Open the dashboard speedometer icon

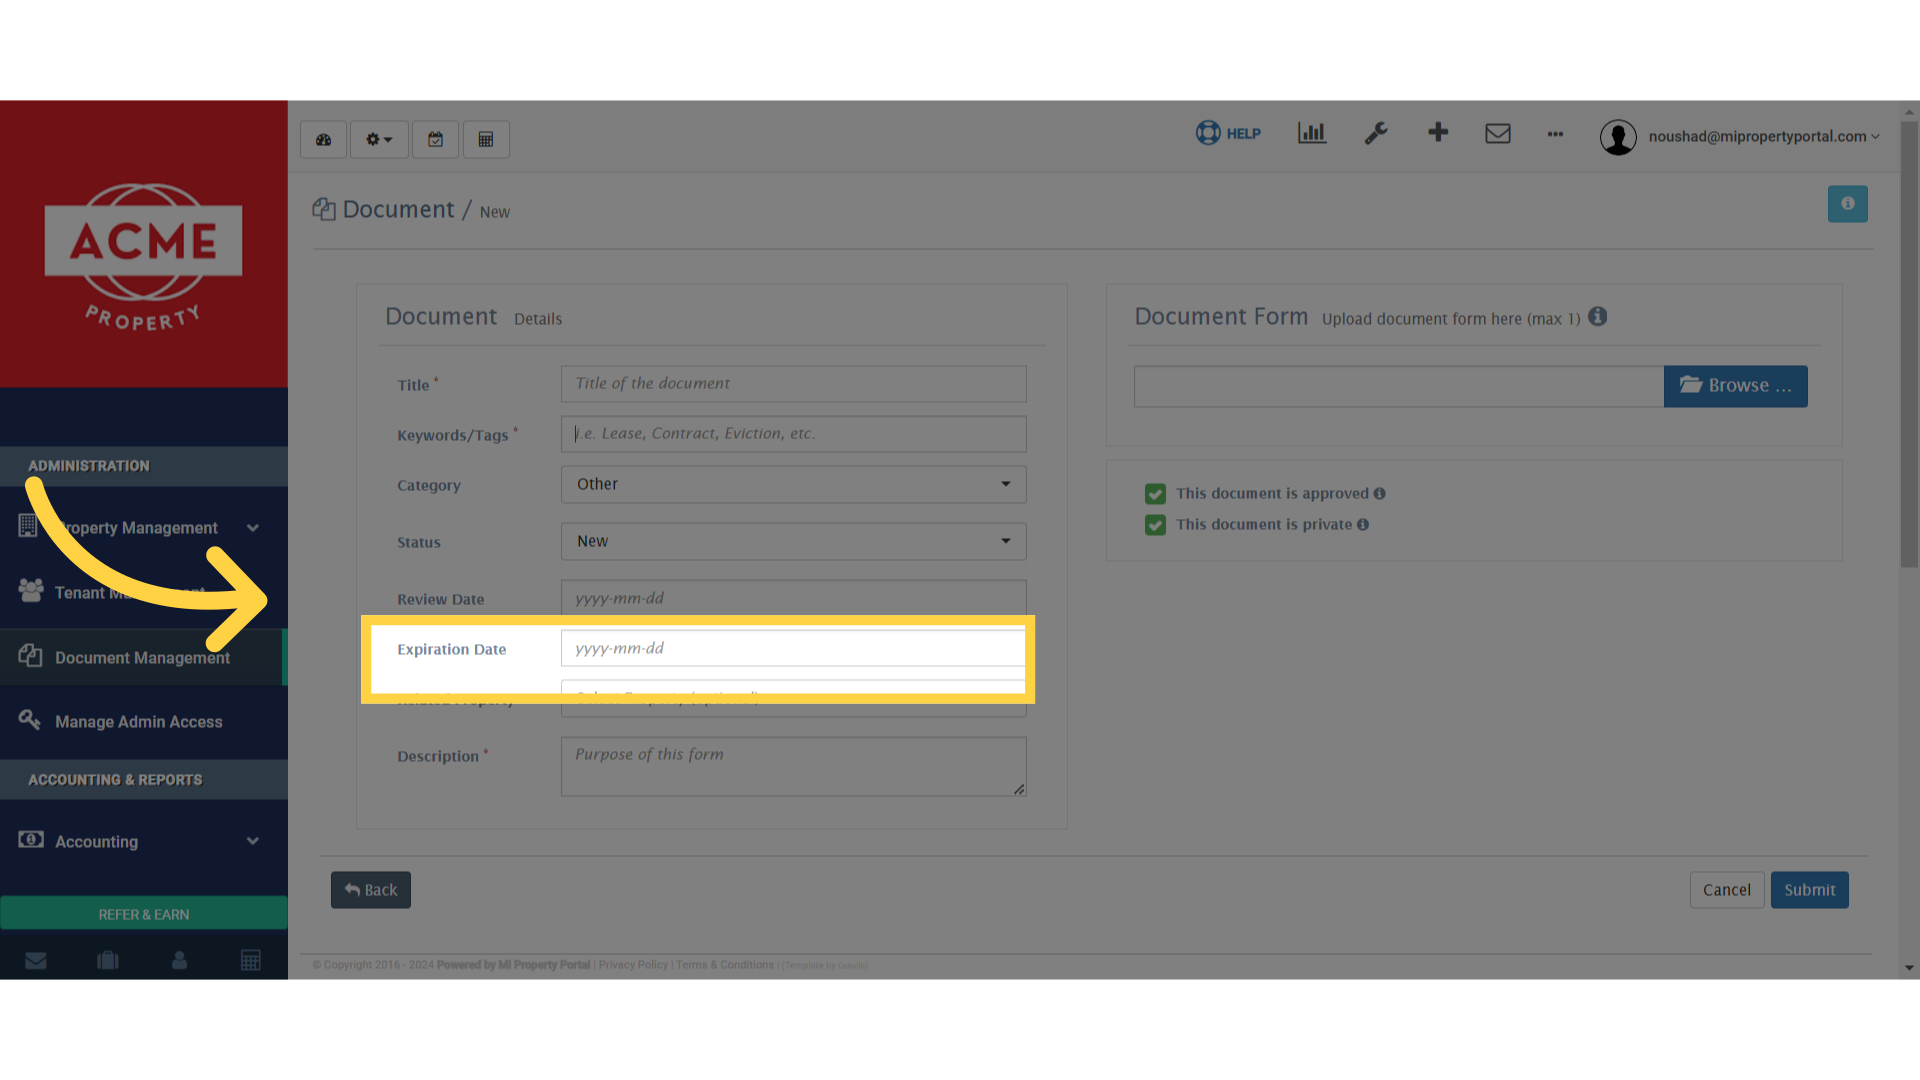point(323,140)
